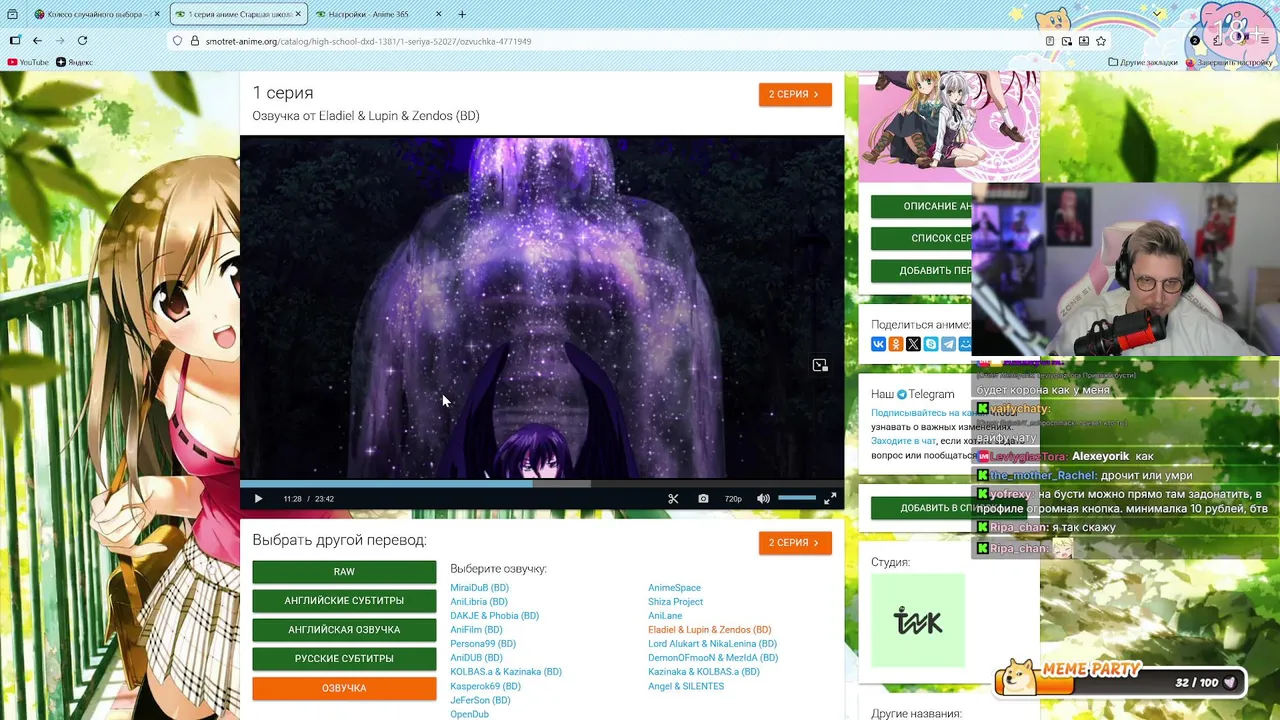The width and height of the screenshot is (1280, 720).
Task: Pick DAKJE & Phobia (BD) voiceover
Action: click(x=494, y=616)
